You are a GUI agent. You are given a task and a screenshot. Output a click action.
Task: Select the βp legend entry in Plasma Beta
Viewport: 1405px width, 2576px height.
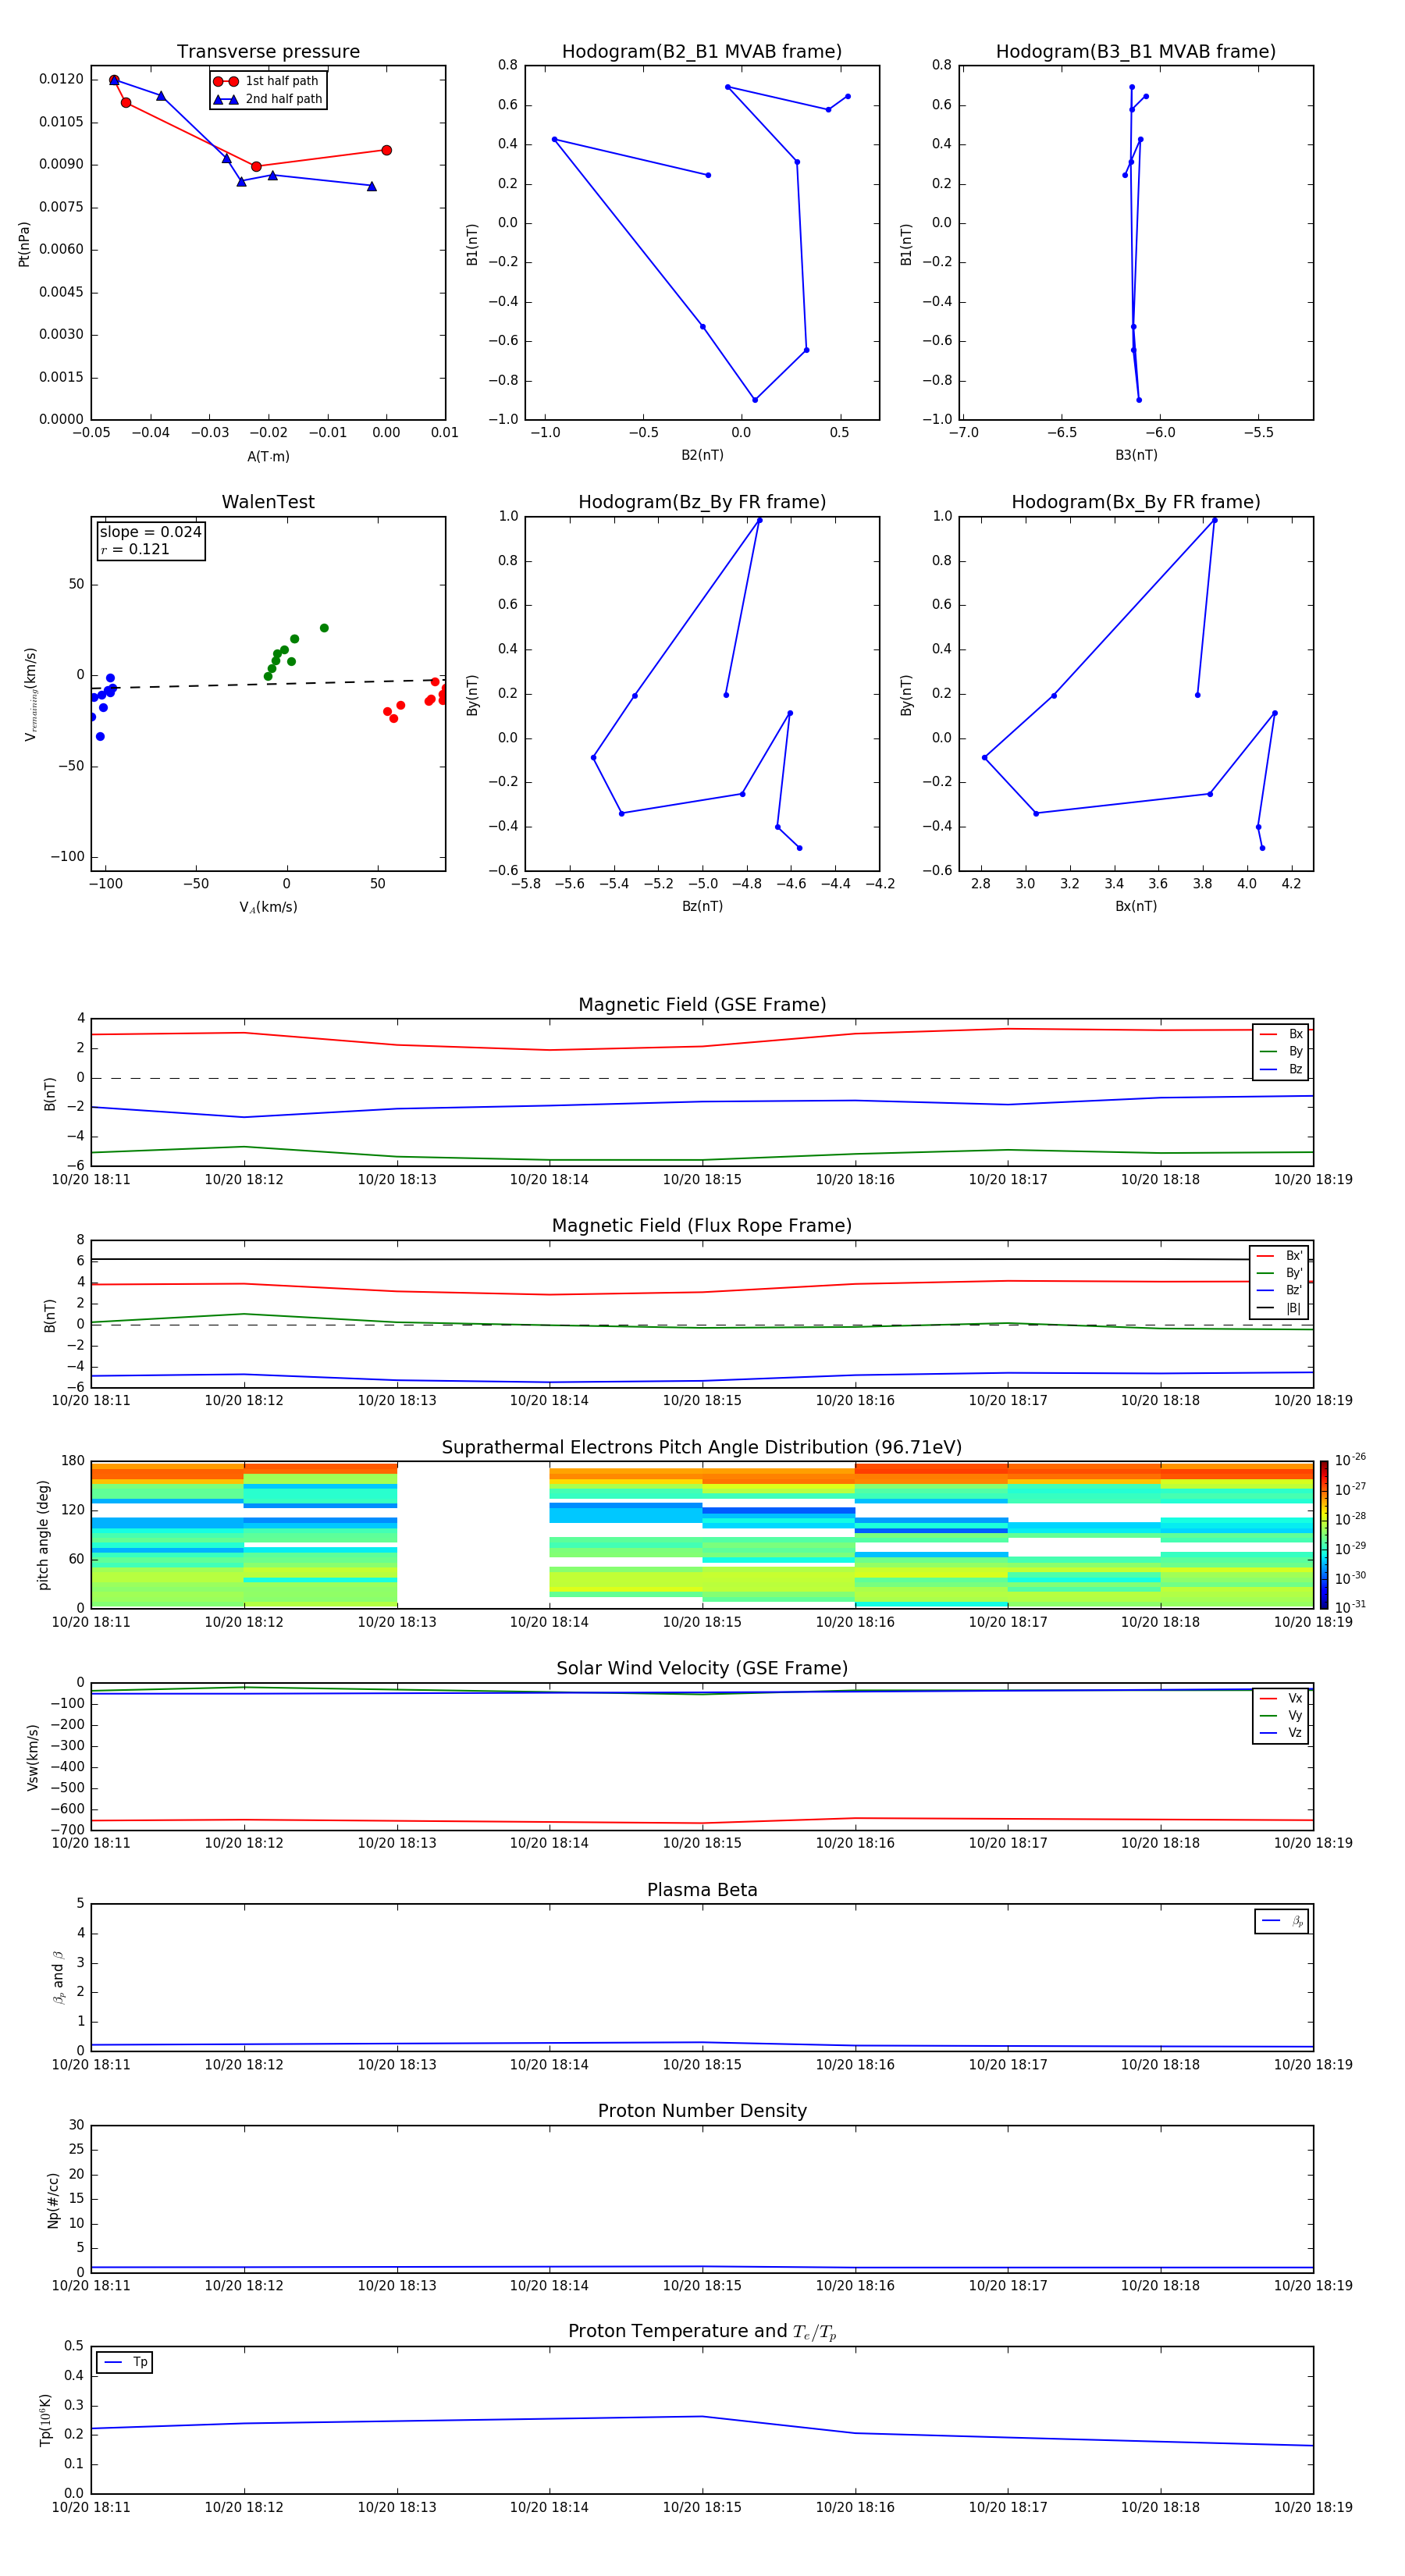point(1282,1921)
